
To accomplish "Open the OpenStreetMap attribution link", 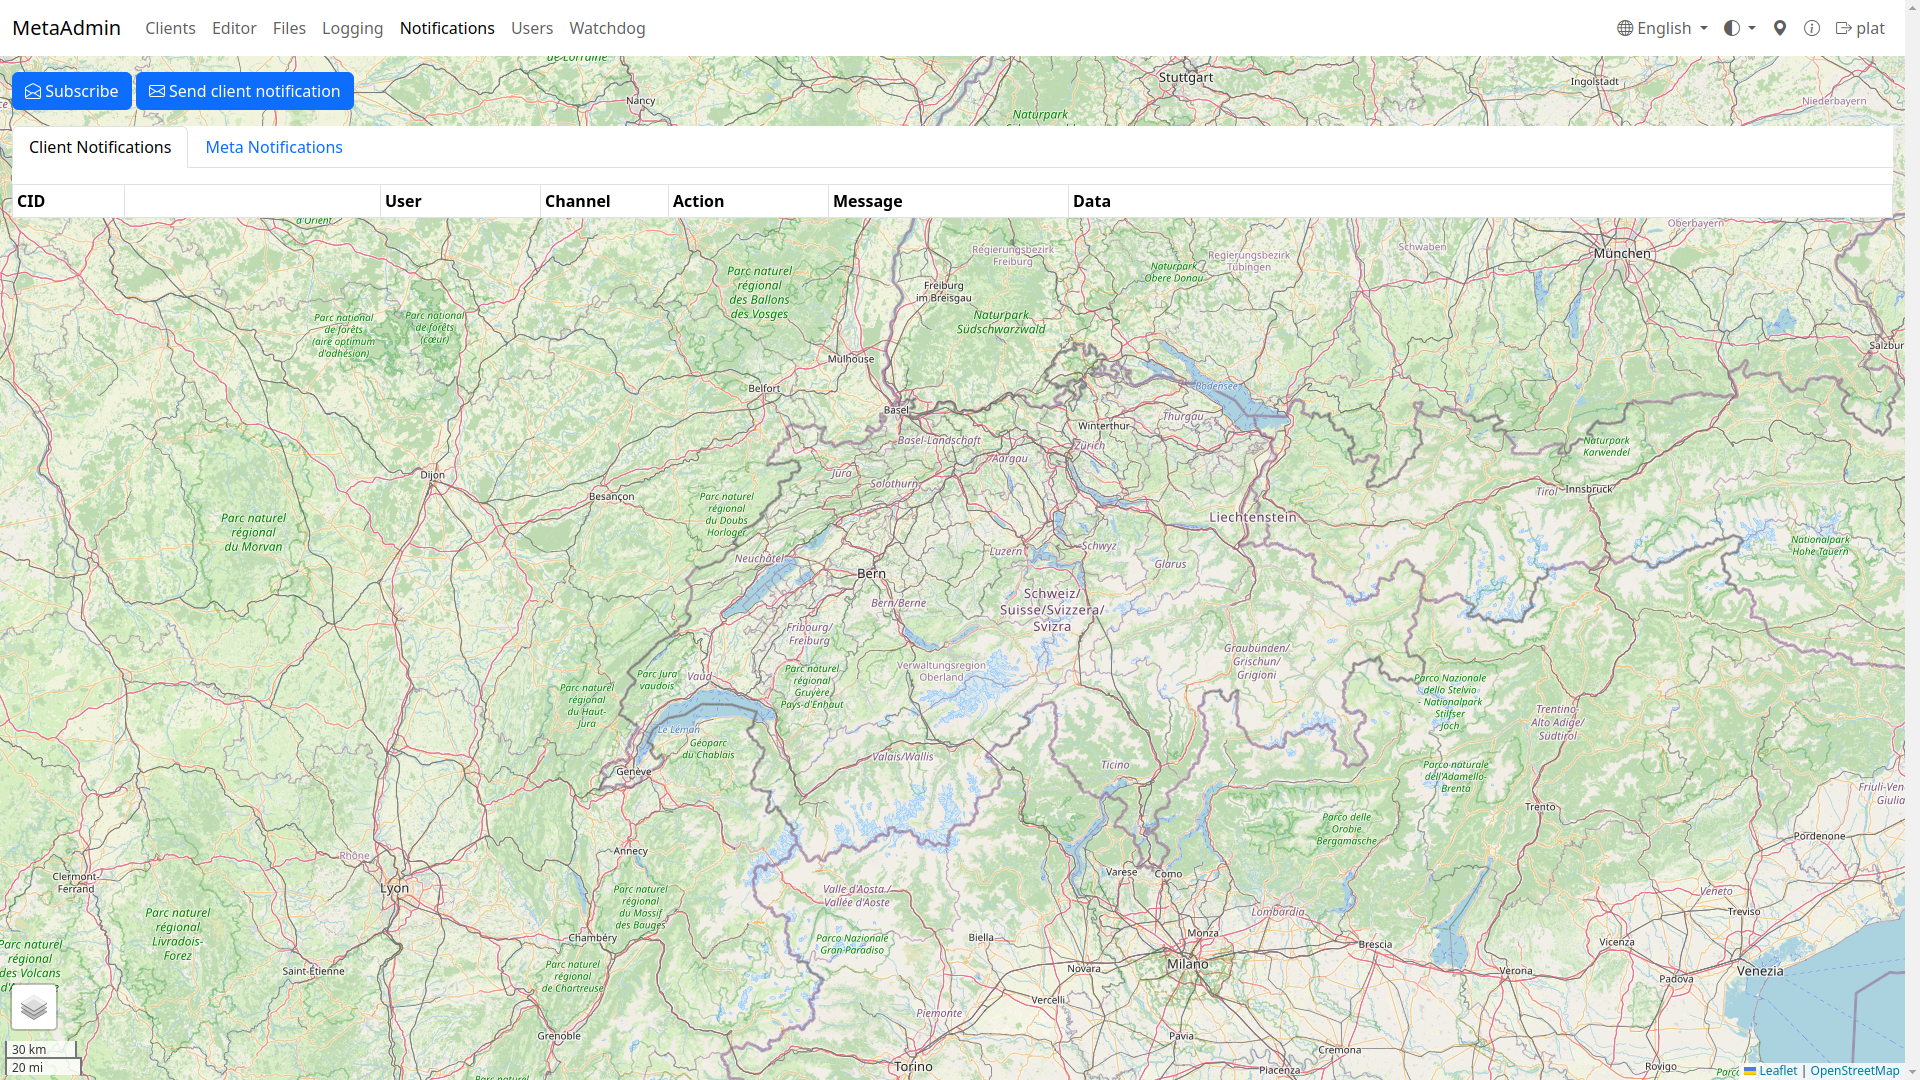I will pos(1854,1070).
